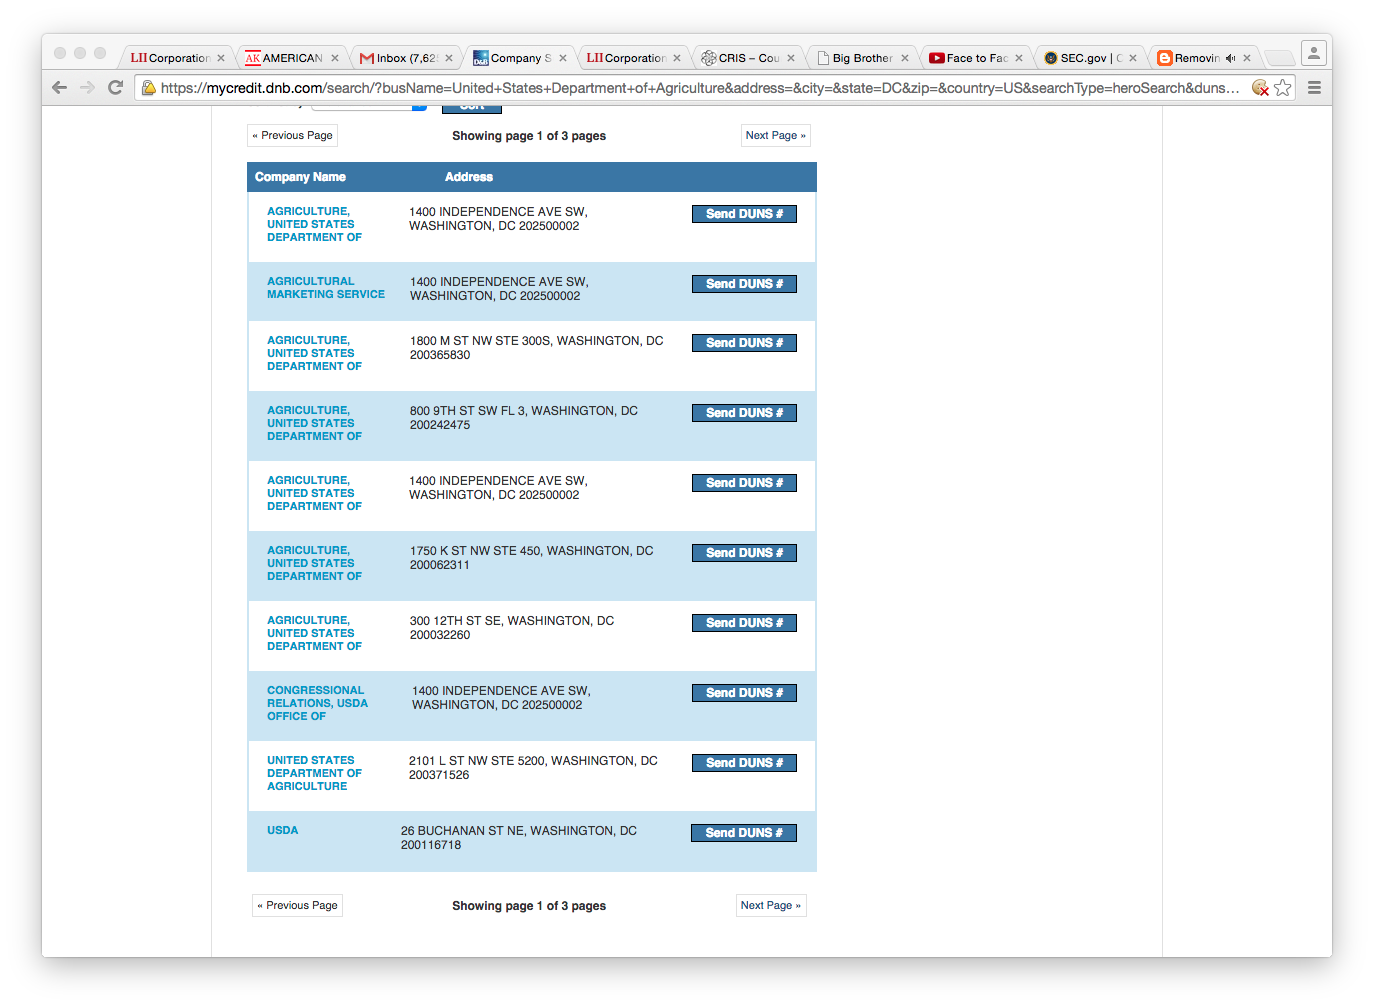Bookmark this page with star icon

coord(1283,88)
